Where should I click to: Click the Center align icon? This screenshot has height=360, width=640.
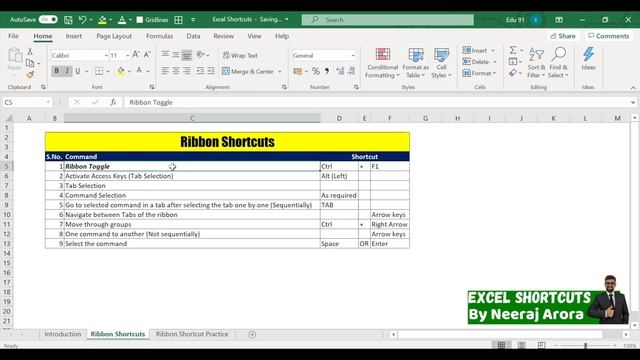176,71
